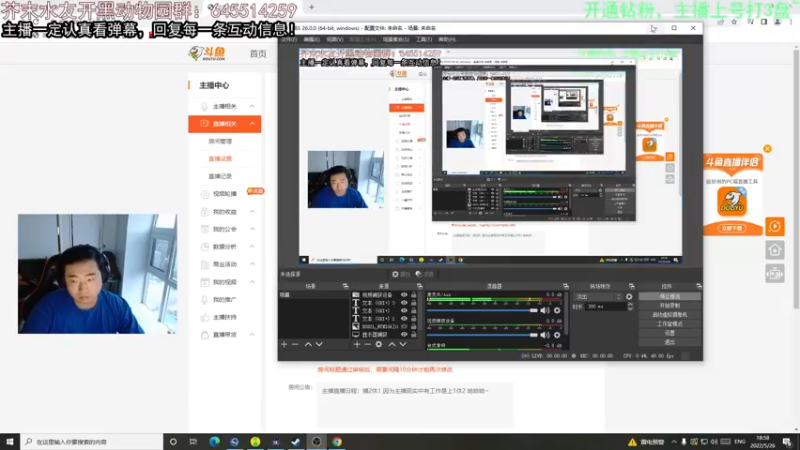Toggle visibility of 文本 (GDI+) 3 source

[x=404, y=303]
